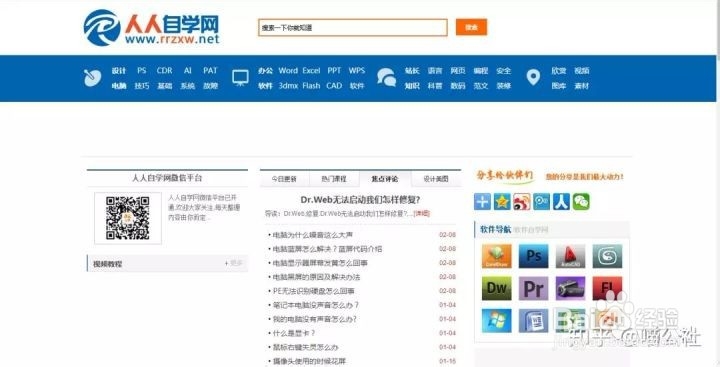Open the video camera software icon
Viewport: 720px width, 367px height.
pos(570,288)
